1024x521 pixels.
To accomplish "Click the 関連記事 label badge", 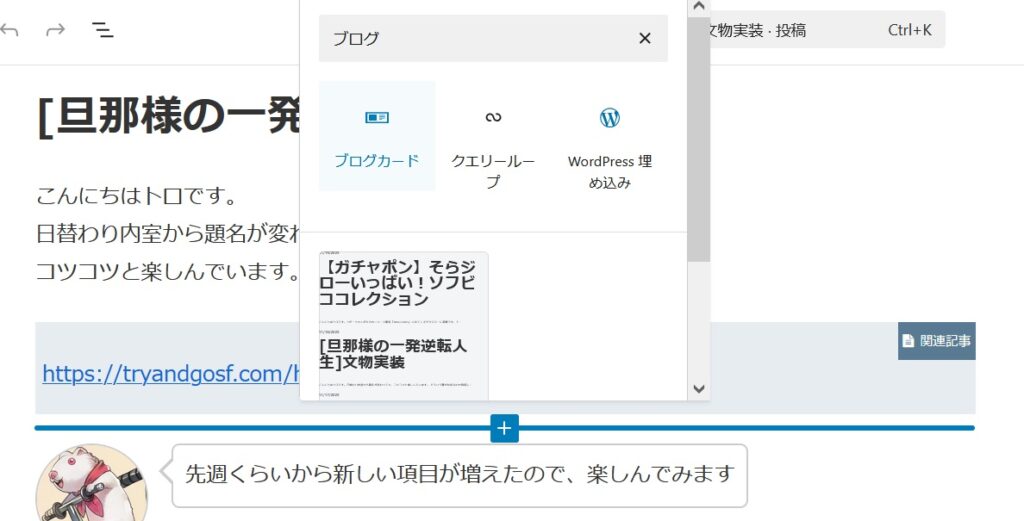I will 936,341.
